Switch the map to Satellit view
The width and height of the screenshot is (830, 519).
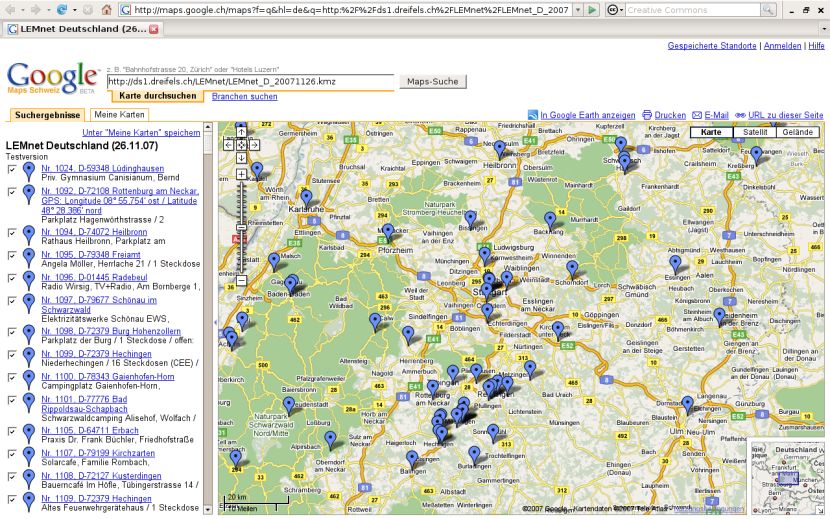coord(755,132)
